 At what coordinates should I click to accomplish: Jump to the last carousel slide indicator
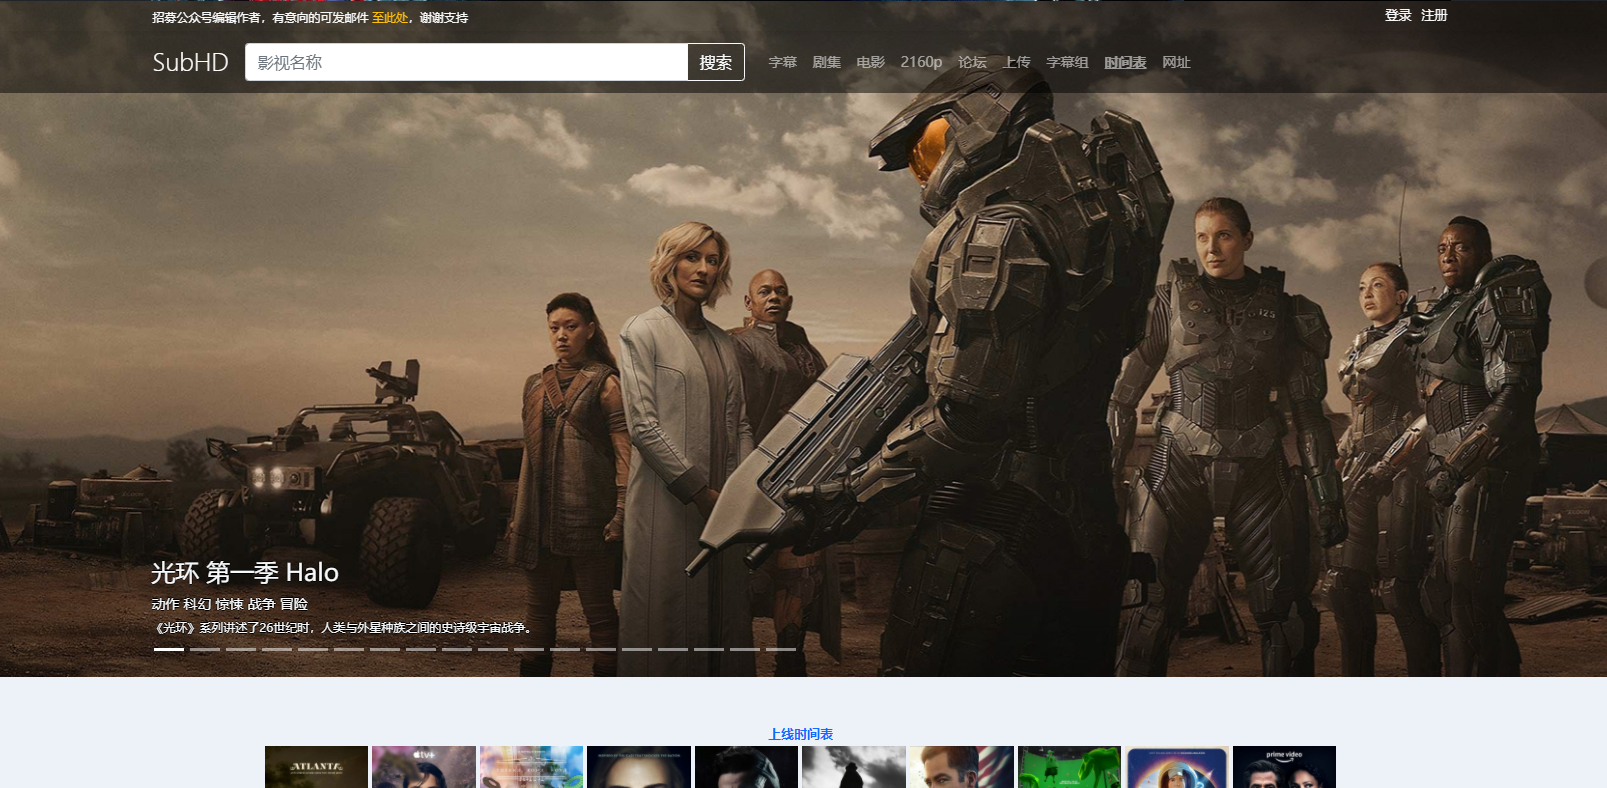click(781, 649)
